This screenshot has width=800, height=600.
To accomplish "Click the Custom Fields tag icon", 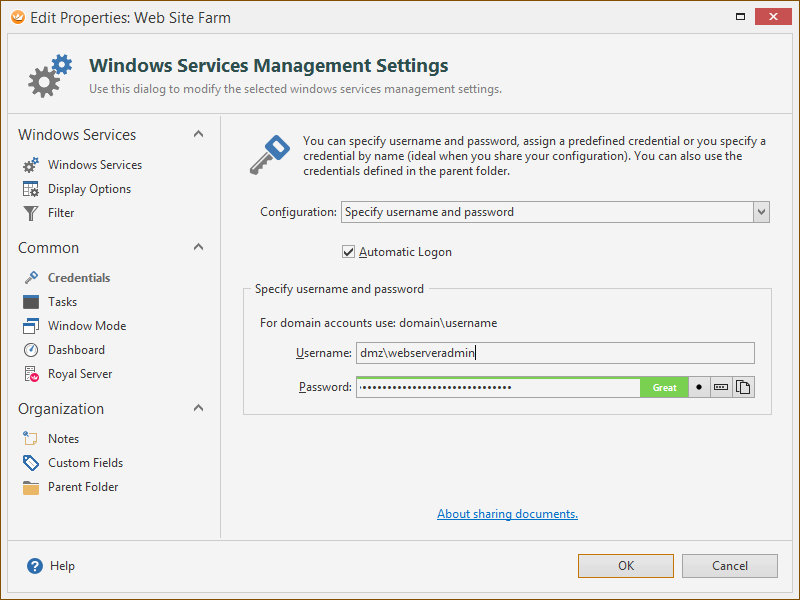I will 31,463.
